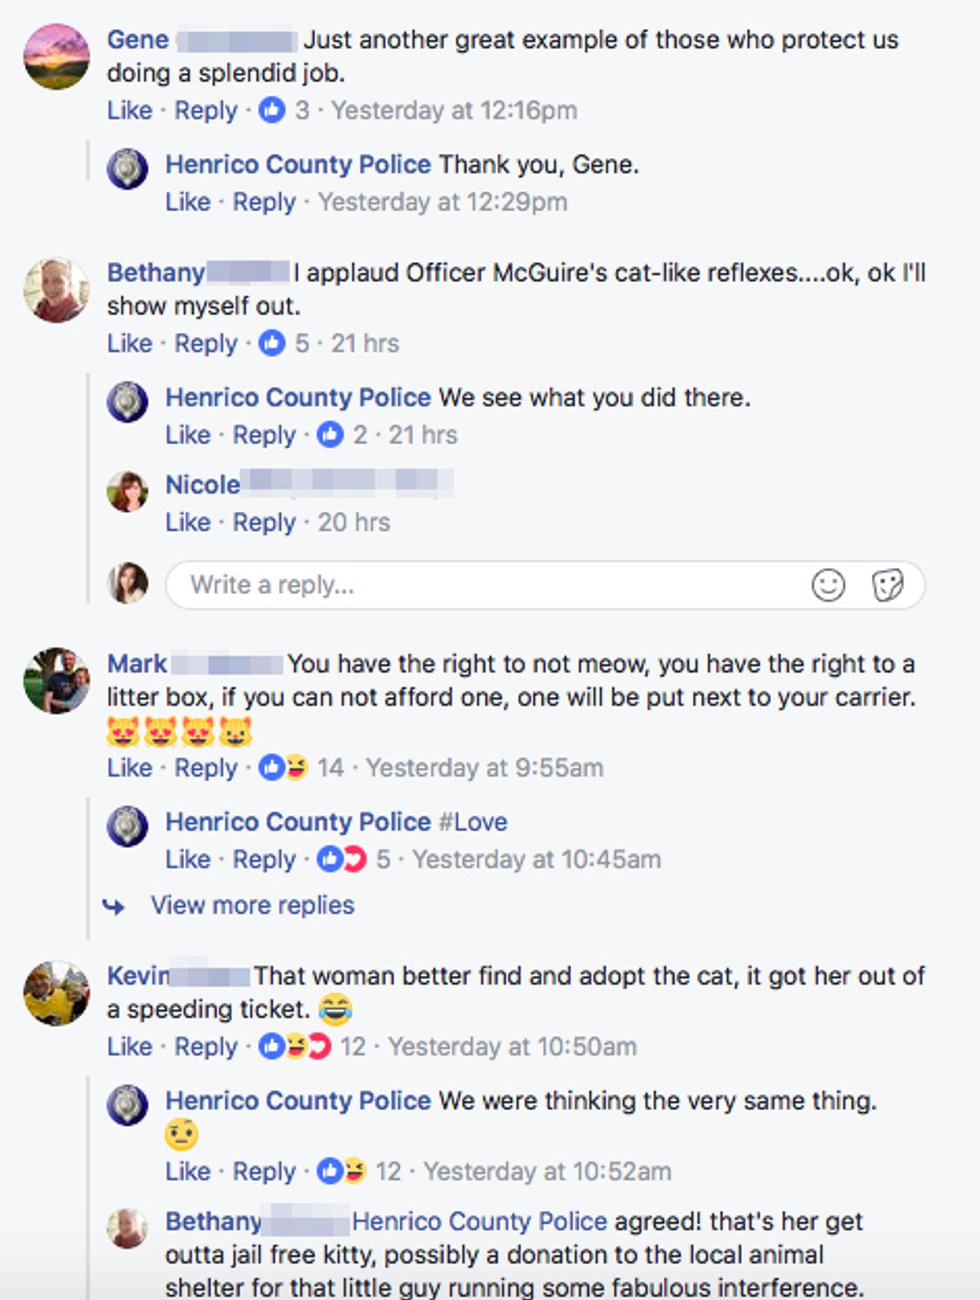Screen dimensions: 980x1300
Task: Open the #Love hashtag link
Action: 473,822
